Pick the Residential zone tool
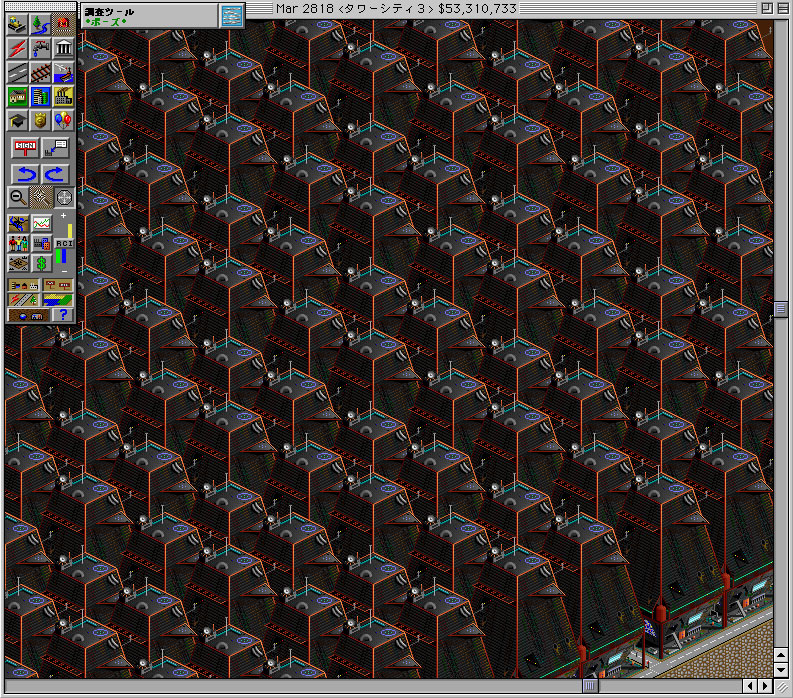 [x=17, y=96]
